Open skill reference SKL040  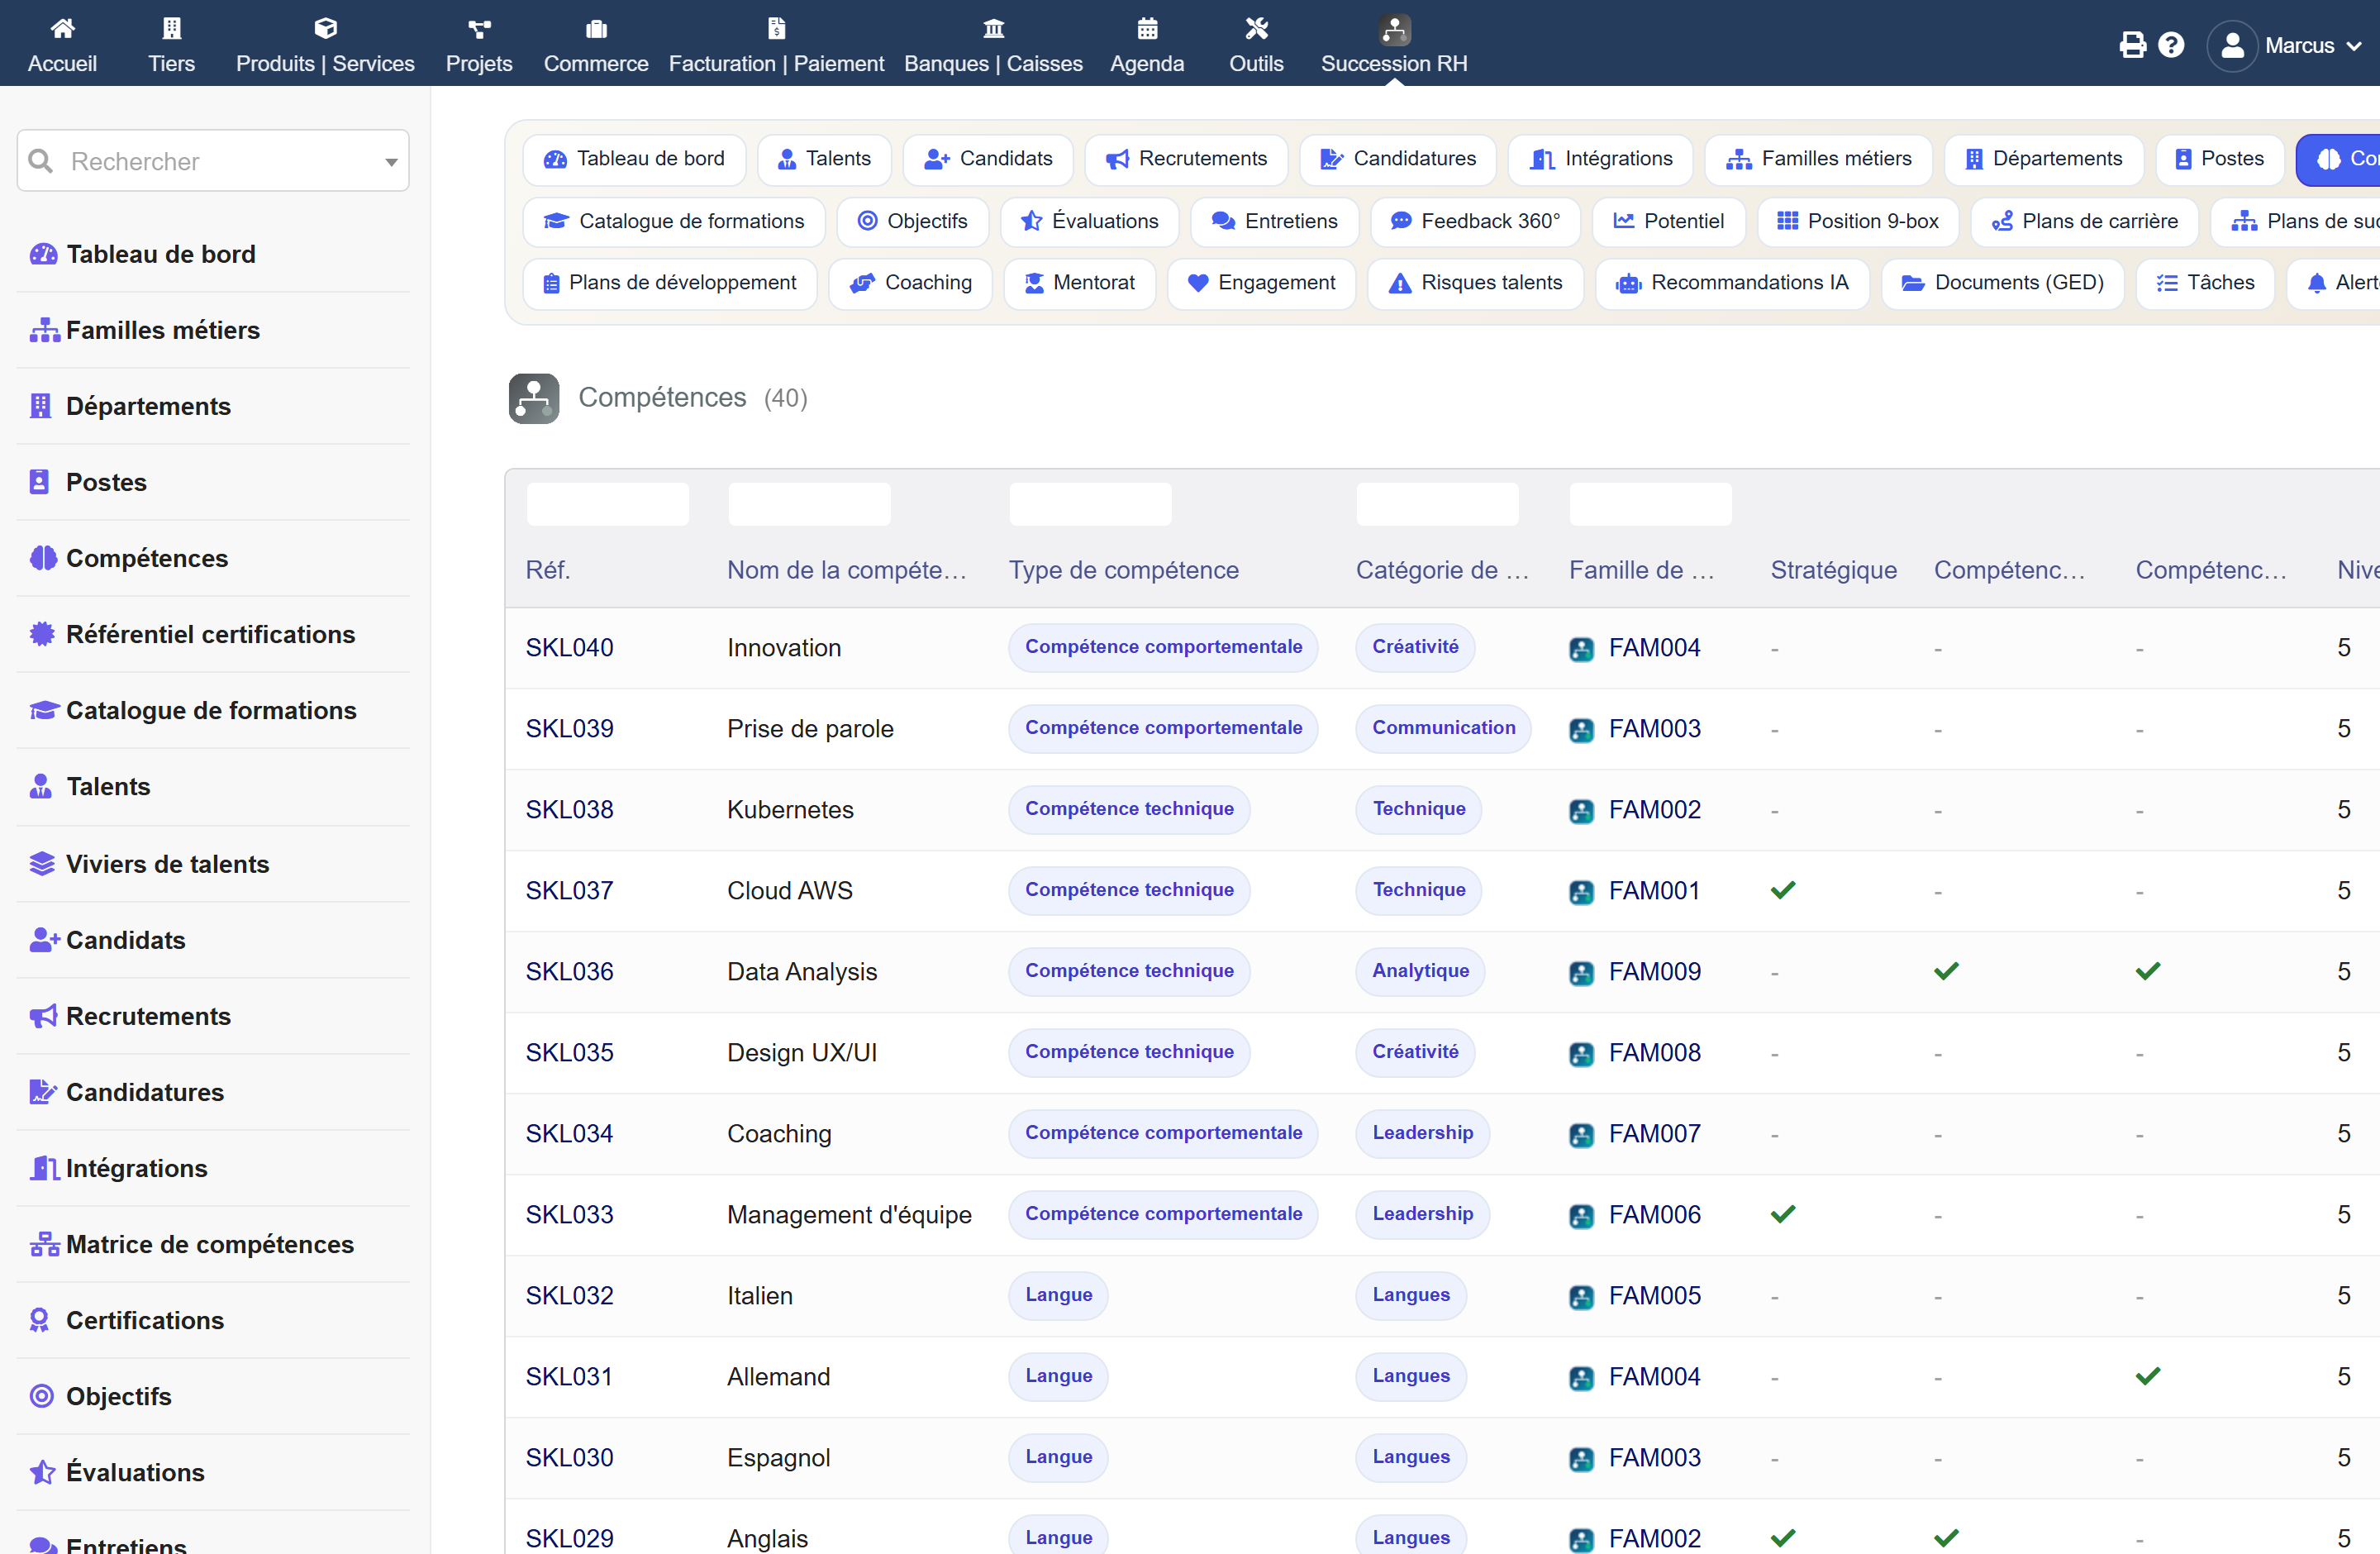[x=569, y=648]
